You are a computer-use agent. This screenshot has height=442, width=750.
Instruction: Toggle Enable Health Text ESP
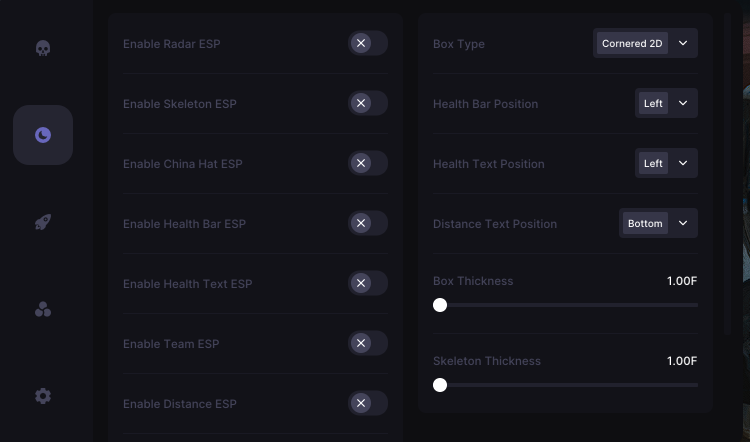pos(367,283)
